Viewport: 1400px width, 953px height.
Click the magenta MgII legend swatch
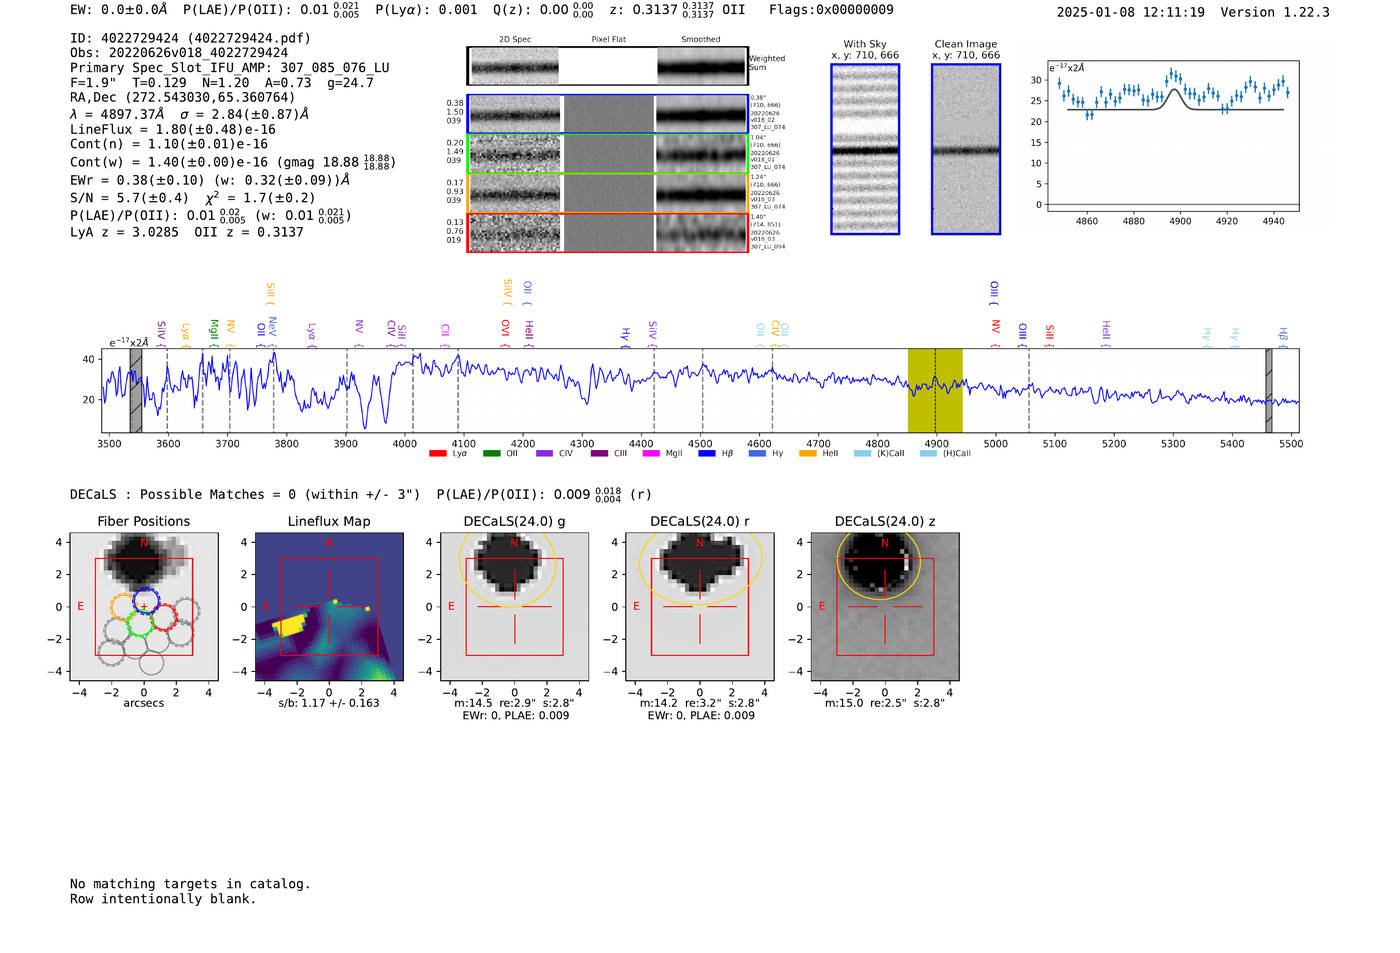pos(650,454)
